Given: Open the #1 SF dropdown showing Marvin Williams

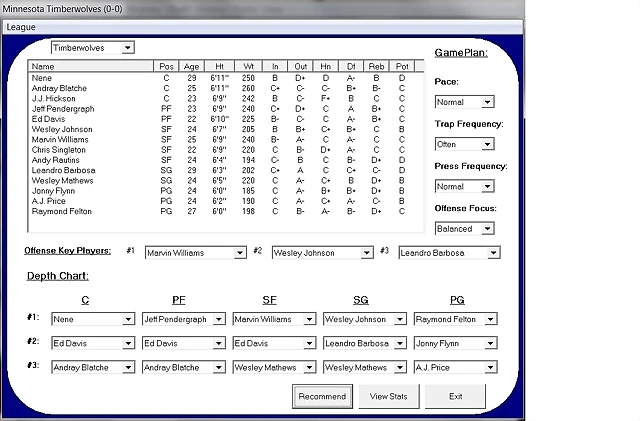Looking at the screenshot, I should point(274,319).
